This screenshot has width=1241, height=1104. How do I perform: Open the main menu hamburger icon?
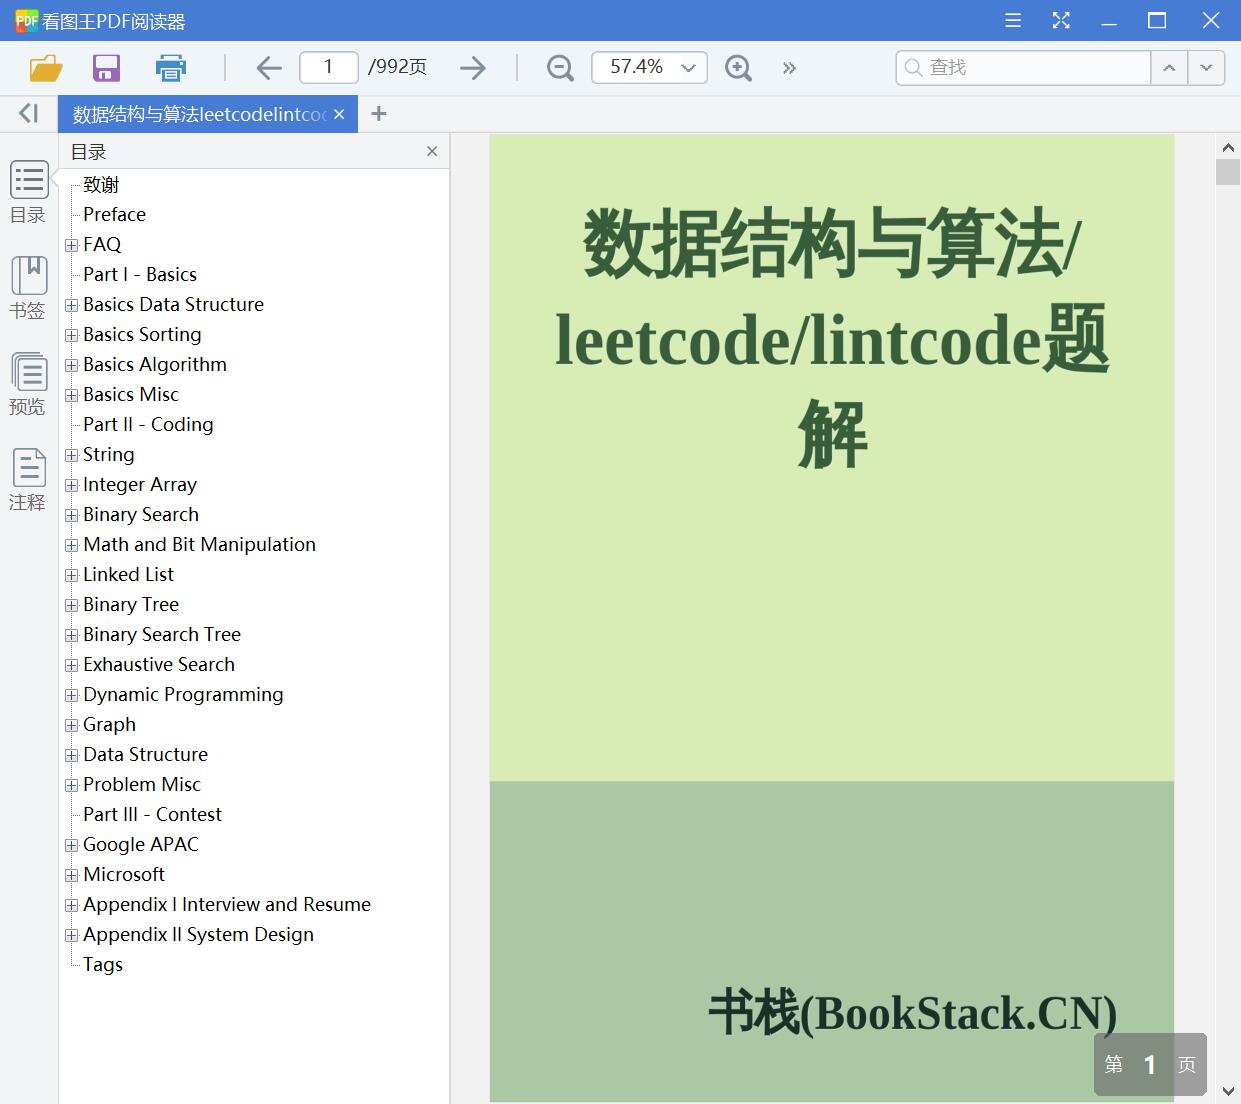point(1013,20)
